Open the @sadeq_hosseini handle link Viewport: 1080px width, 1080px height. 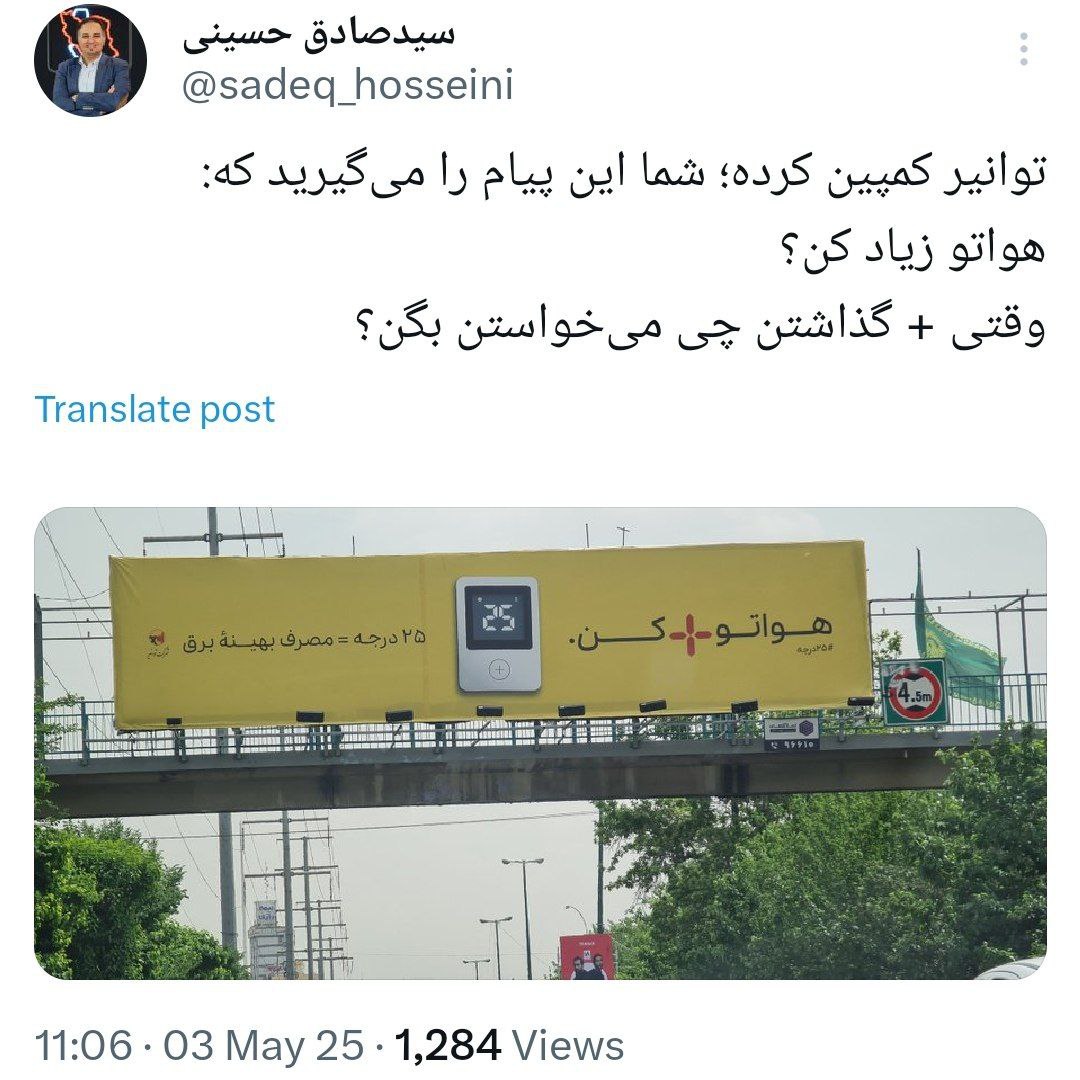348,87
